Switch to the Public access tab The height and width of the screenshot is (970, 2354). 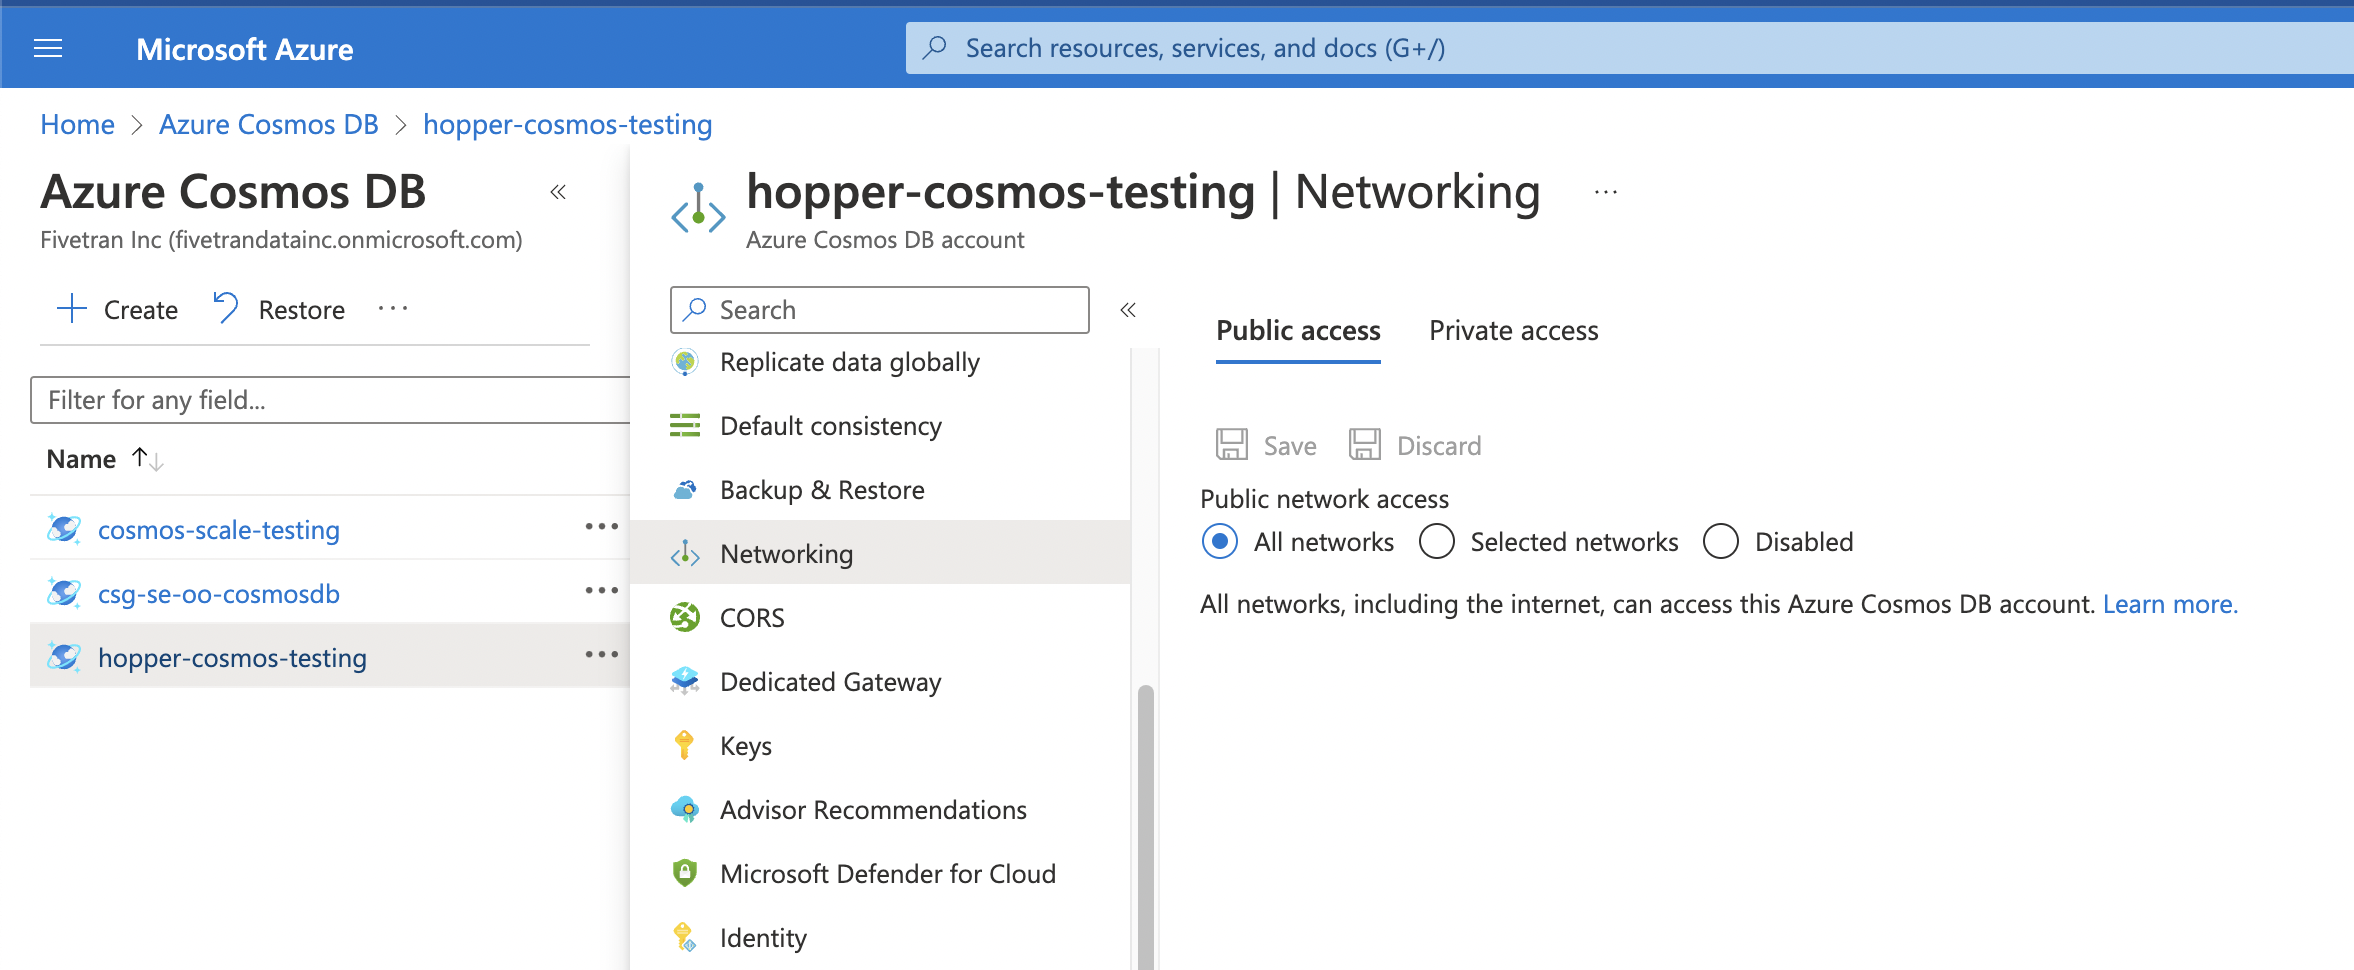pos(1298,331)
